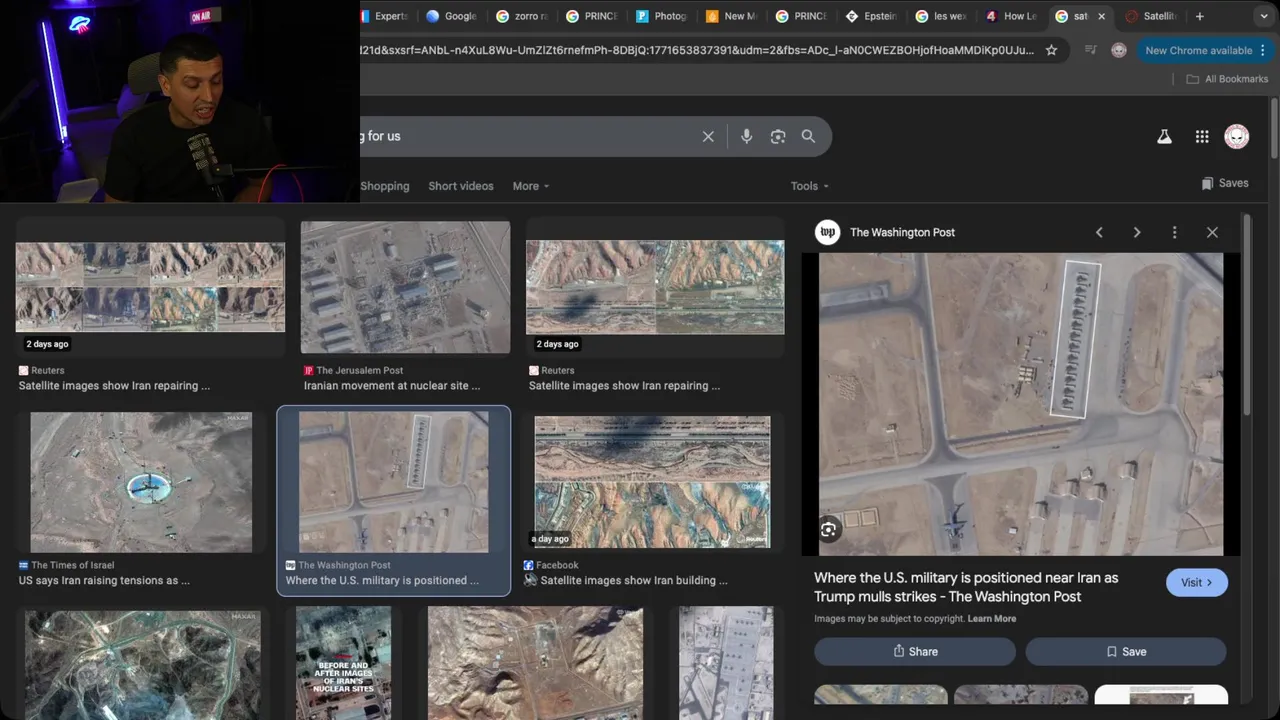Close the Washington Post preview panel

coord(1212,232)
